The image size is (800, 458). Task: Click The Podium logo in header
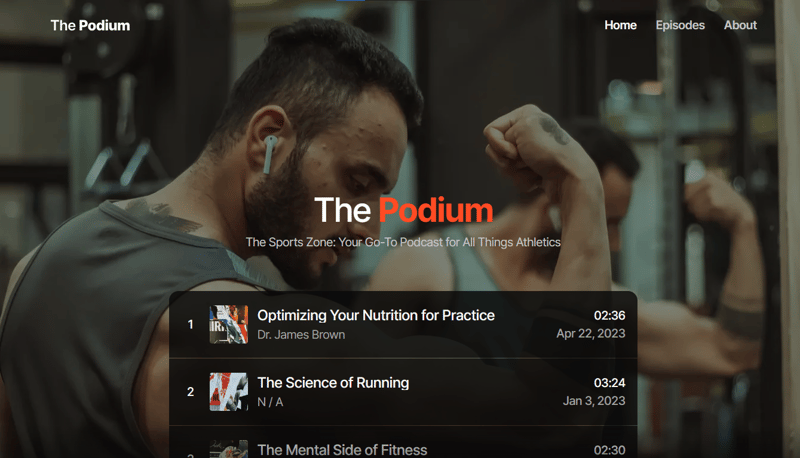90,25
